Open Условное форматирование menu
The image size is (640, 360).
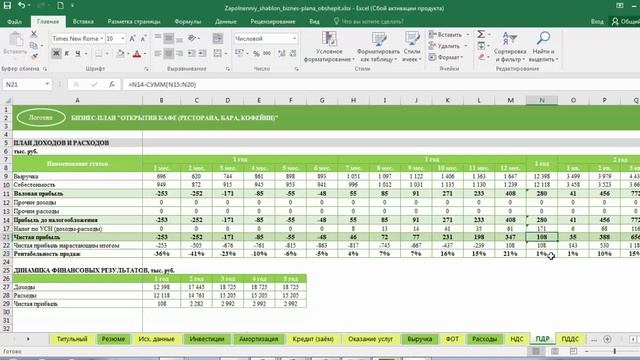pos(329,47)
